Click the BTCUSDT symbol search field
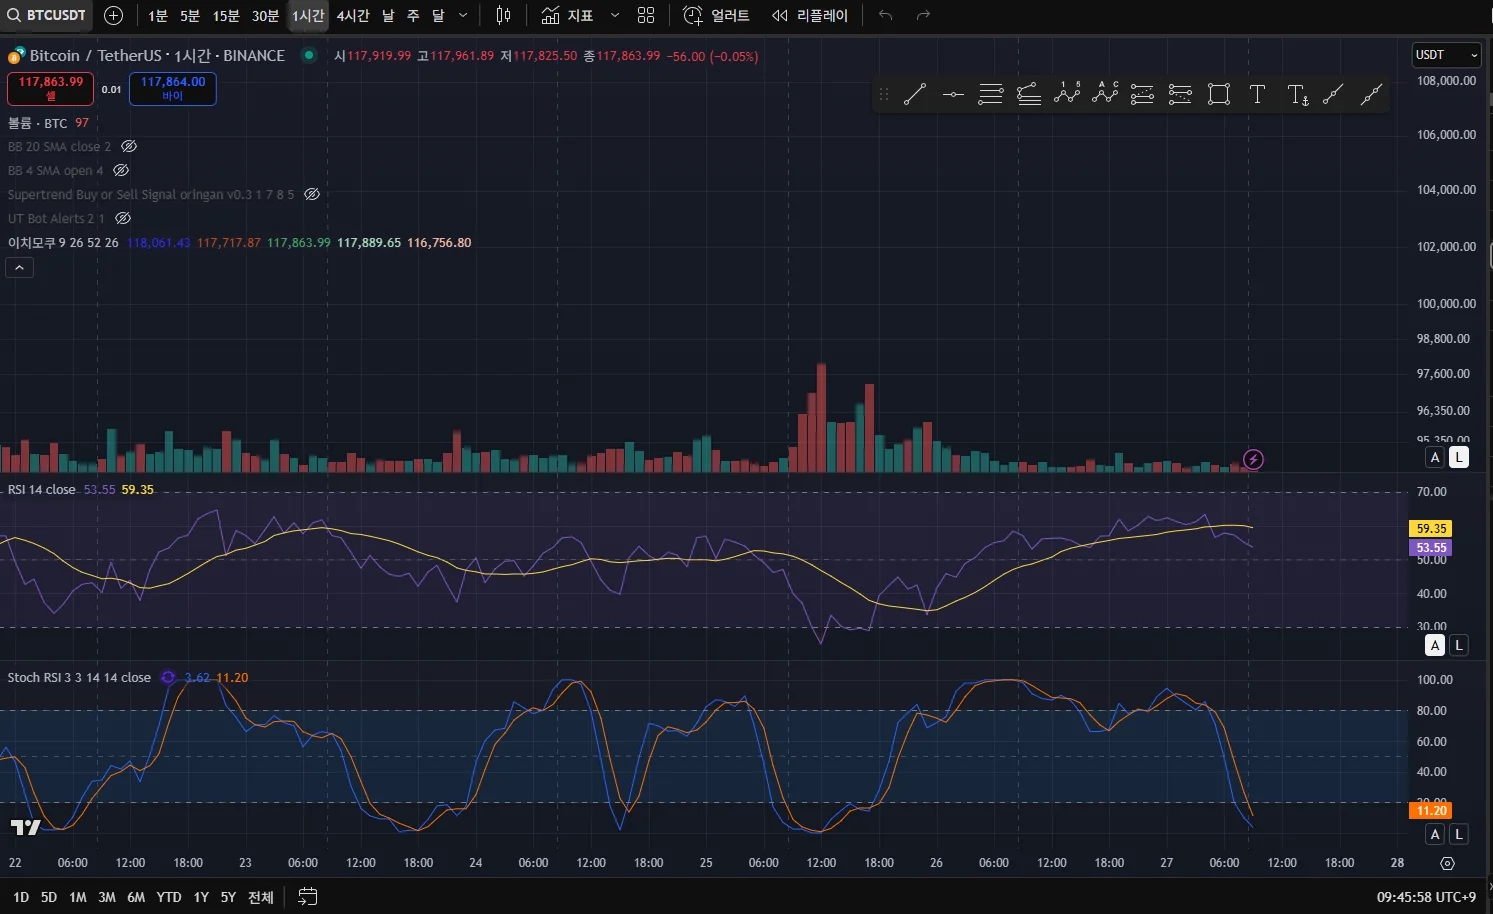Image resolution: width=1493 pixels, height=914 pixels. coord(47,15)
